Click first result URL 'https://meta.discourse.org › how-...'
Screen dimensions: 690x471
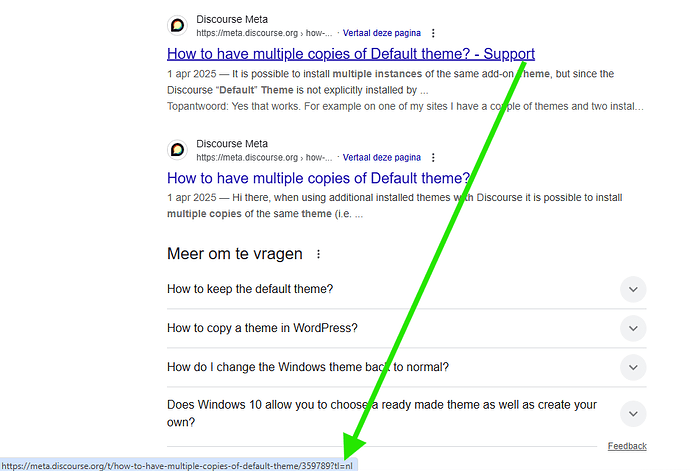[x=264, y=33]
